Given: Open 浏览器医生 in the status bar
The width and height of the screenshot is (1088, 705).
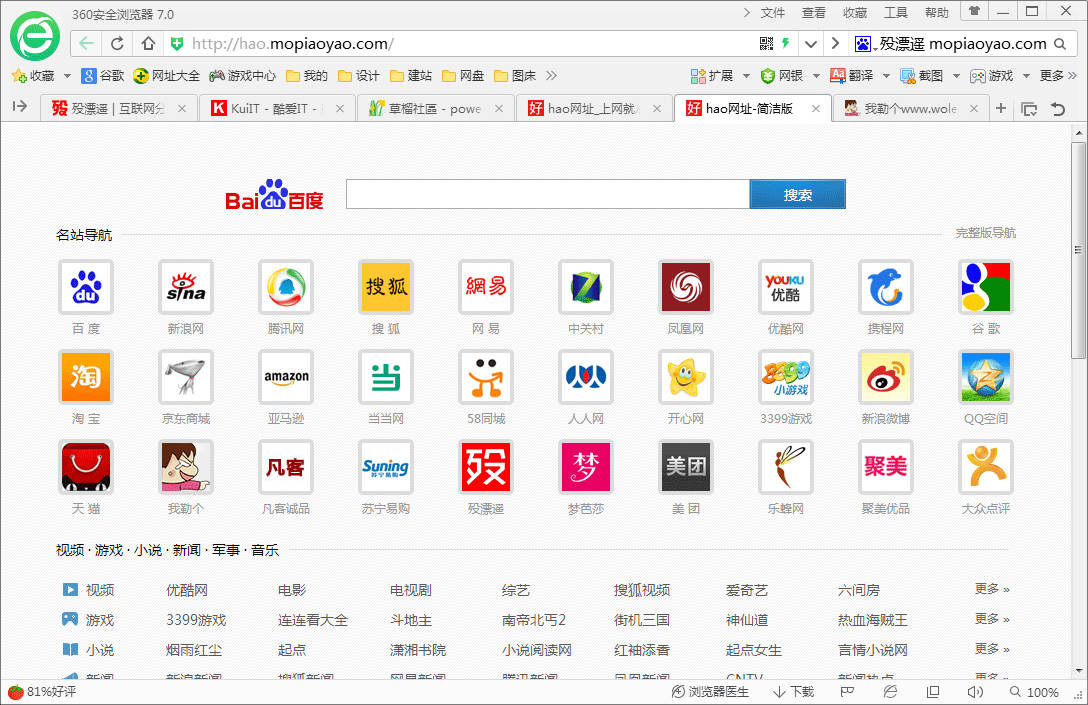Looking at the screenshot, I should (x=711, y=692).
